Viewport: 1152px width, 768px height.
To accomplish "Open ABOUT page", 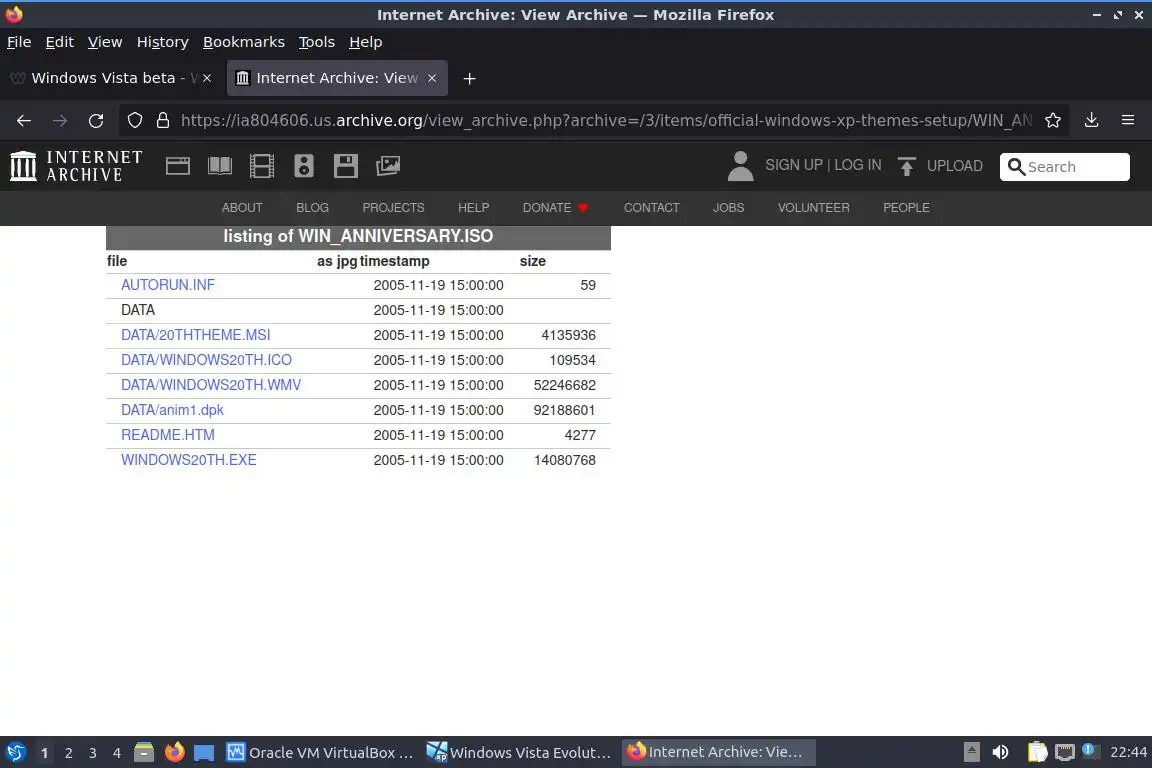I will coord(242,208).
